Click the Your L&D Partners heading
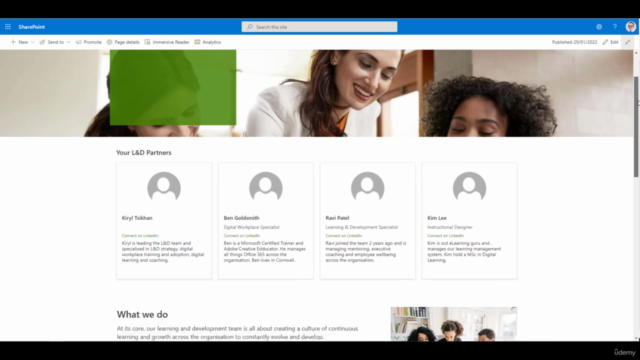 point(144,153)
